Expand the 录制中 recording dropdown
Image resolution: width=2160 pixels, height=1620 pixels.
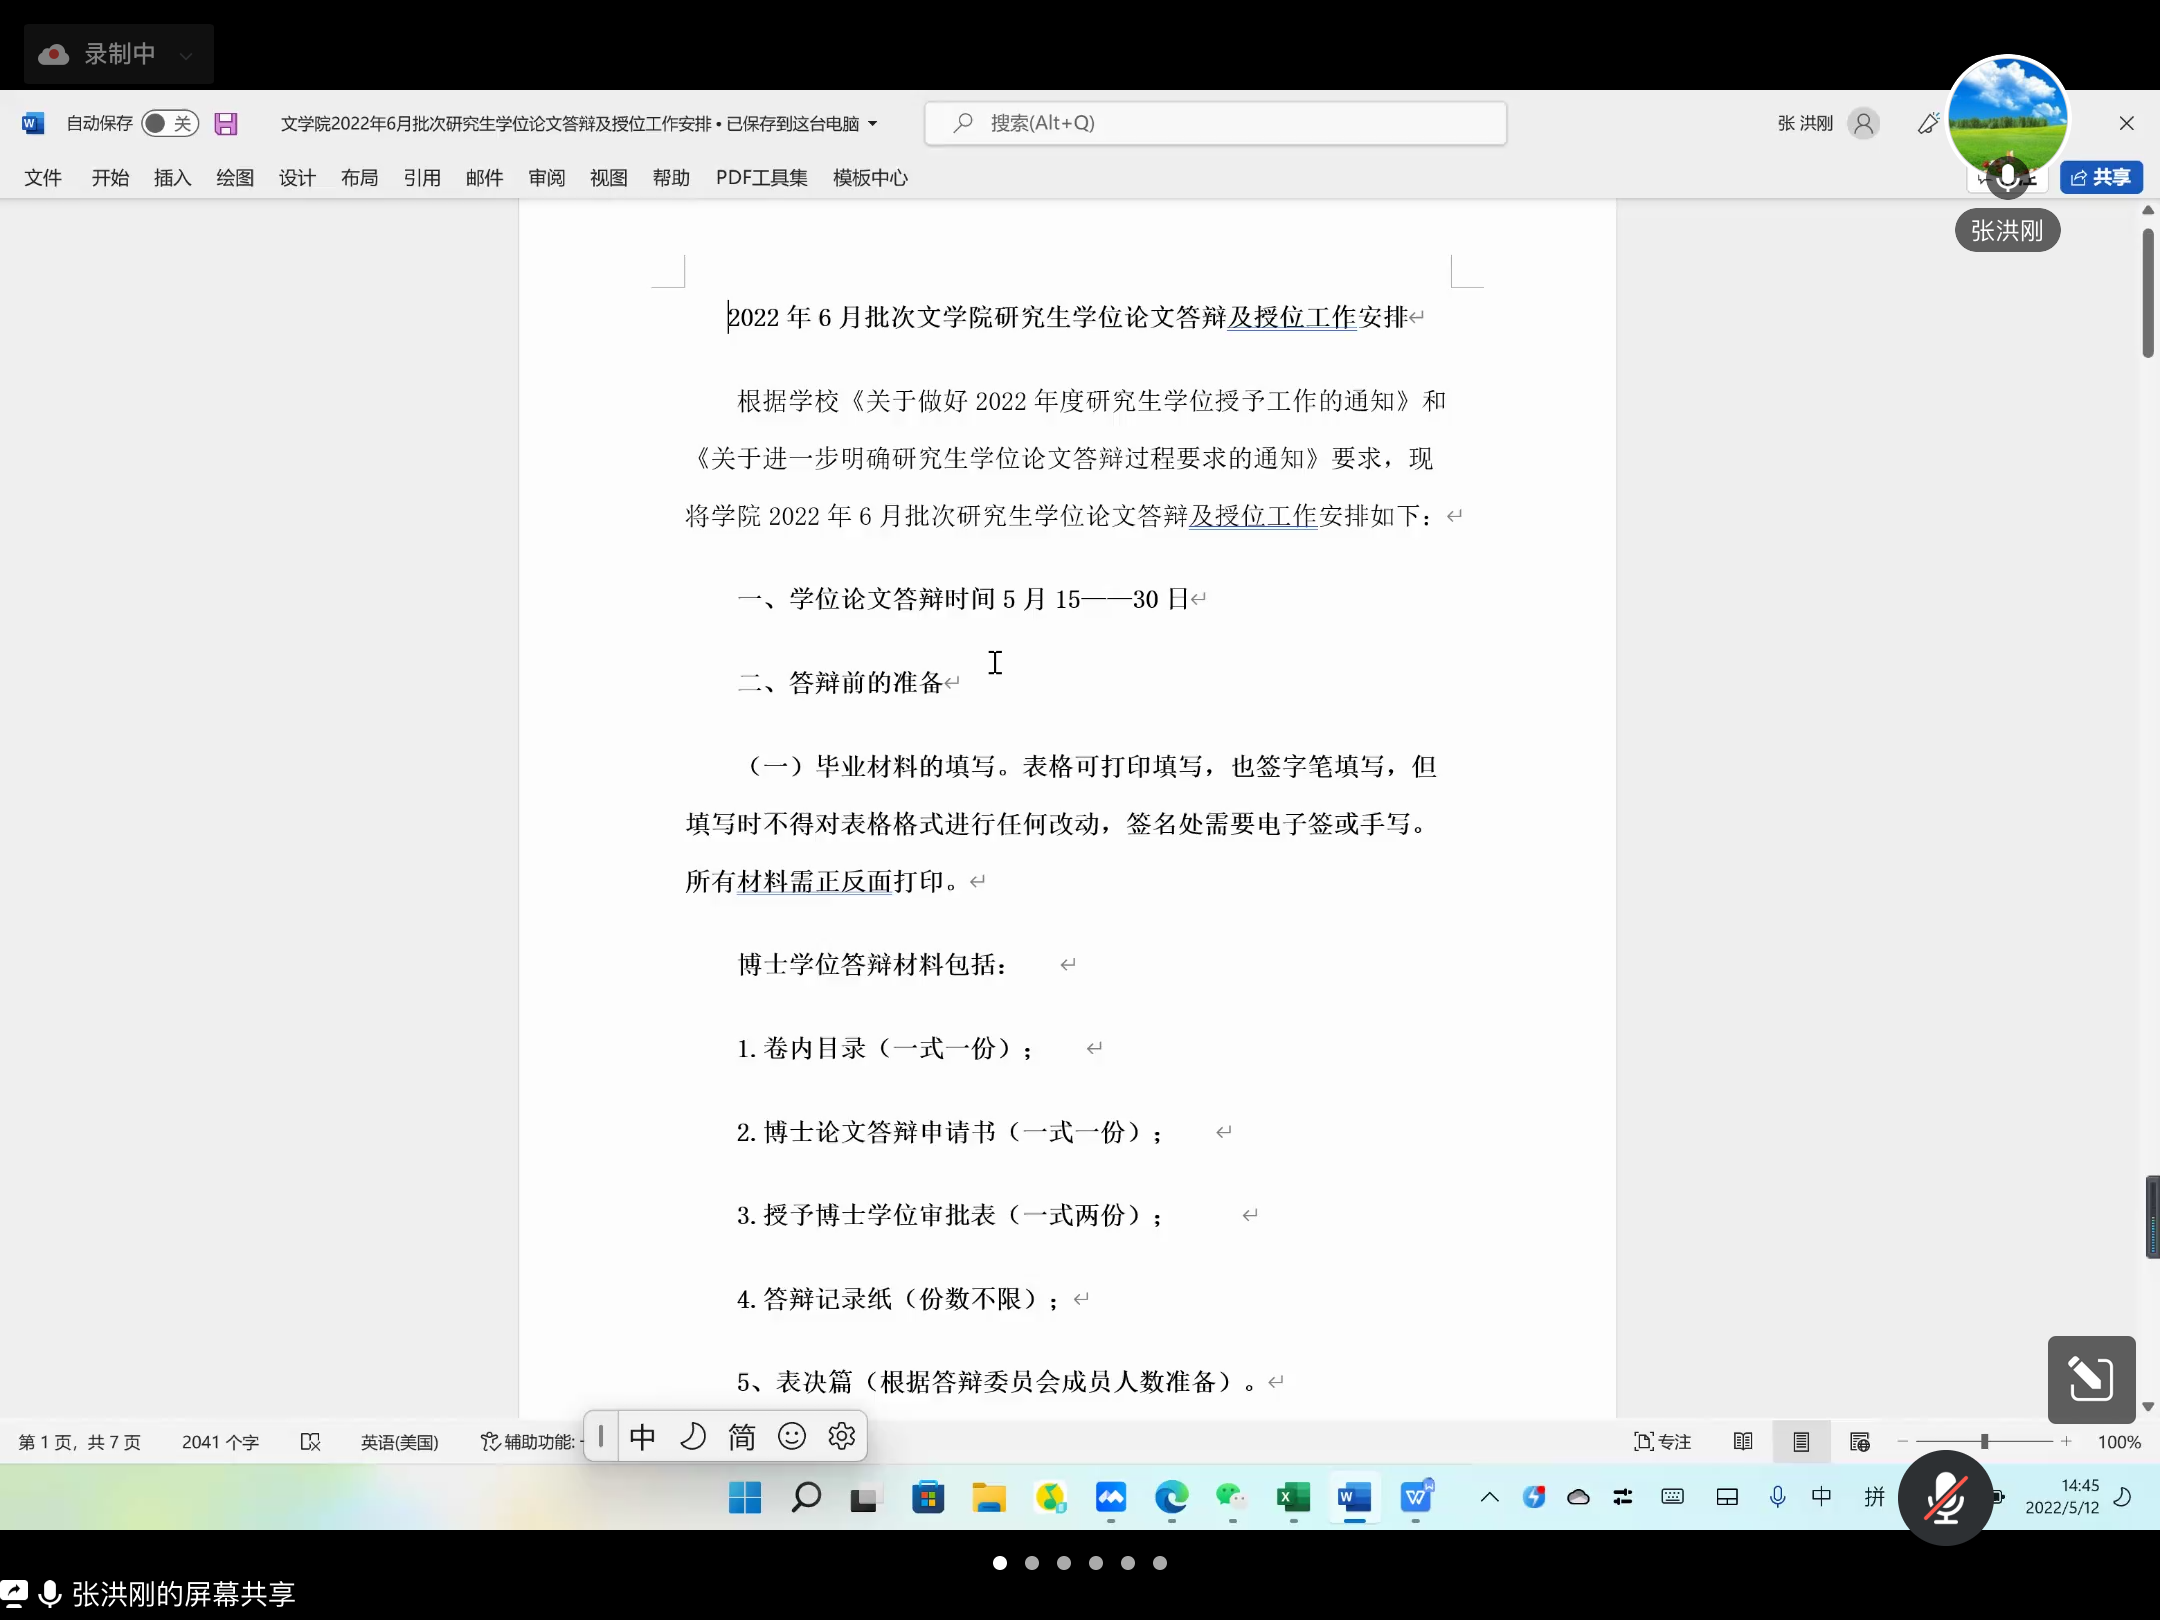pos(186,55)
